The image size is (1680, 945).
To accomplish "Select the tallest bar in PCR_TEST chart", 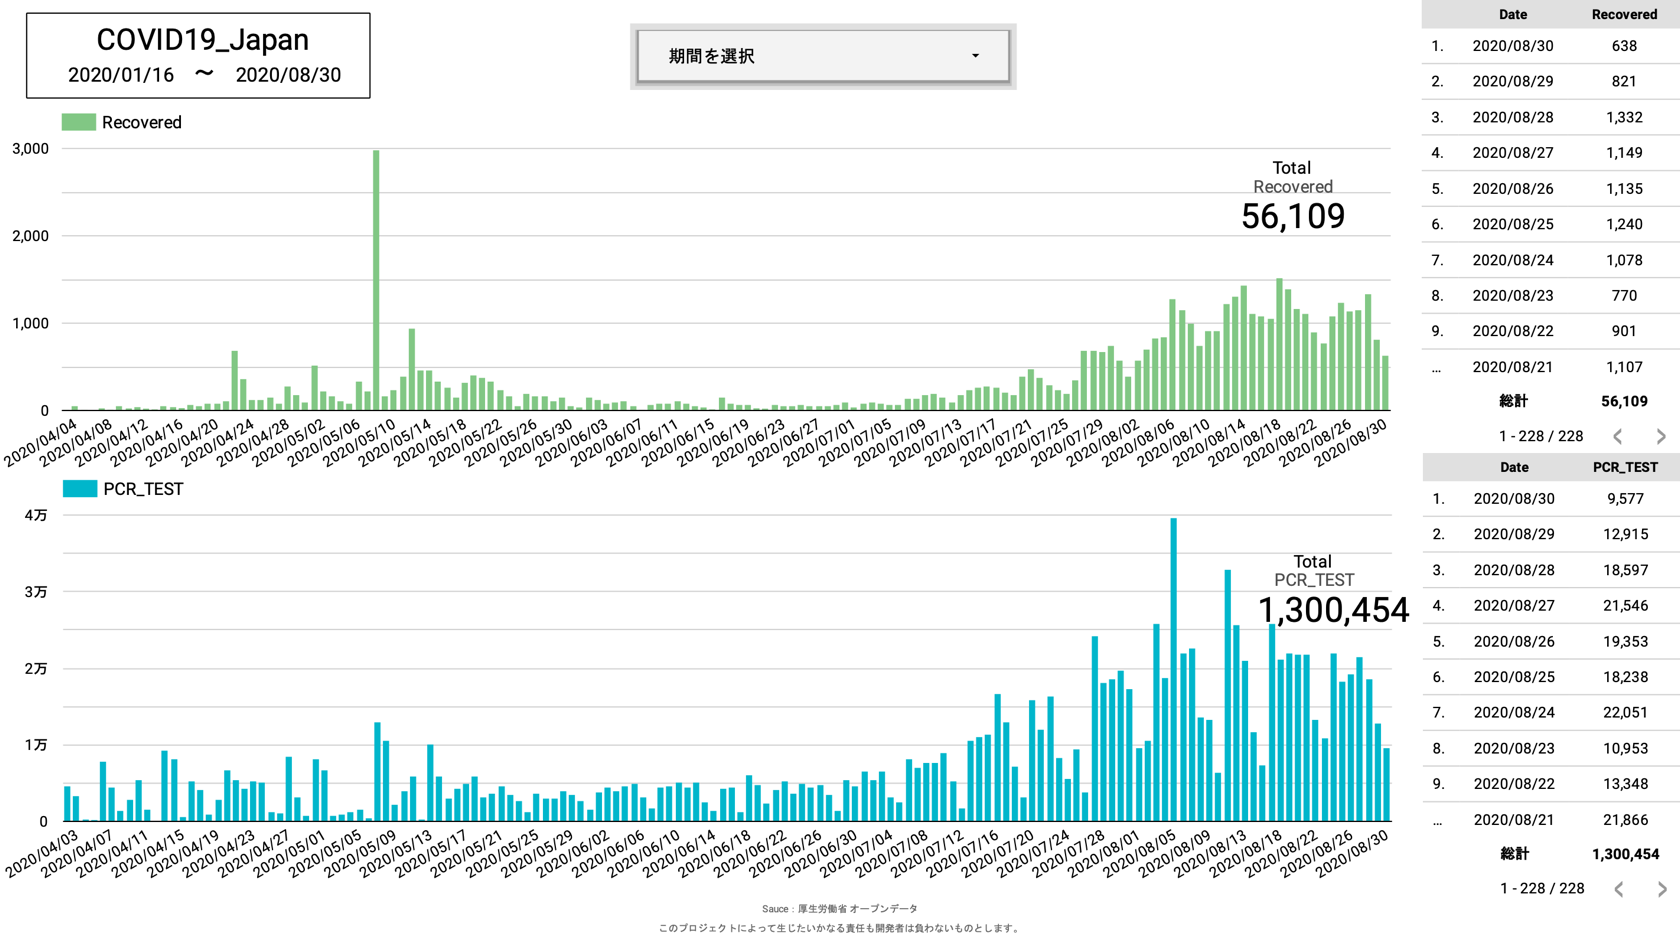I will 1173,670.
